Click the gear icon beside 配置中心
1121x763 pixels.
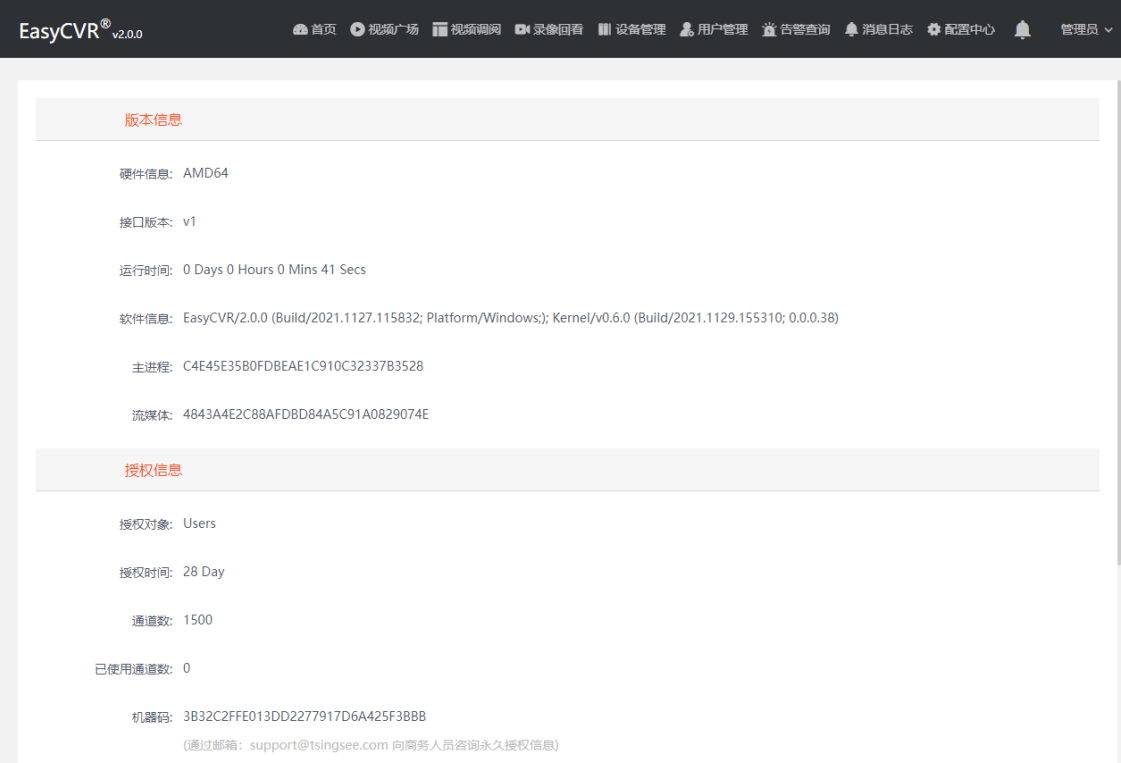(934, 29)
